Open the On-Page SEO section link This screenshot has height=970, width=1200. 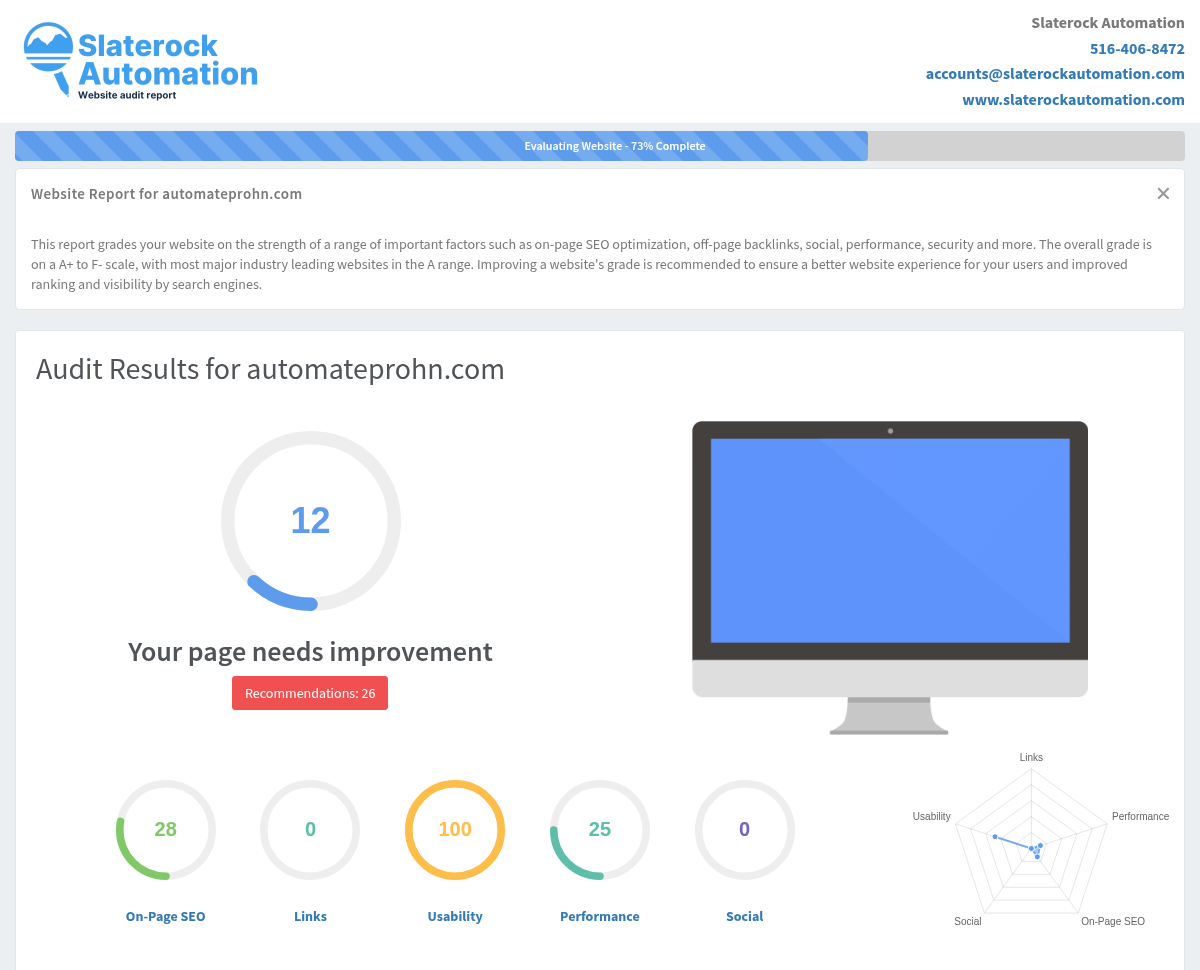165,916
